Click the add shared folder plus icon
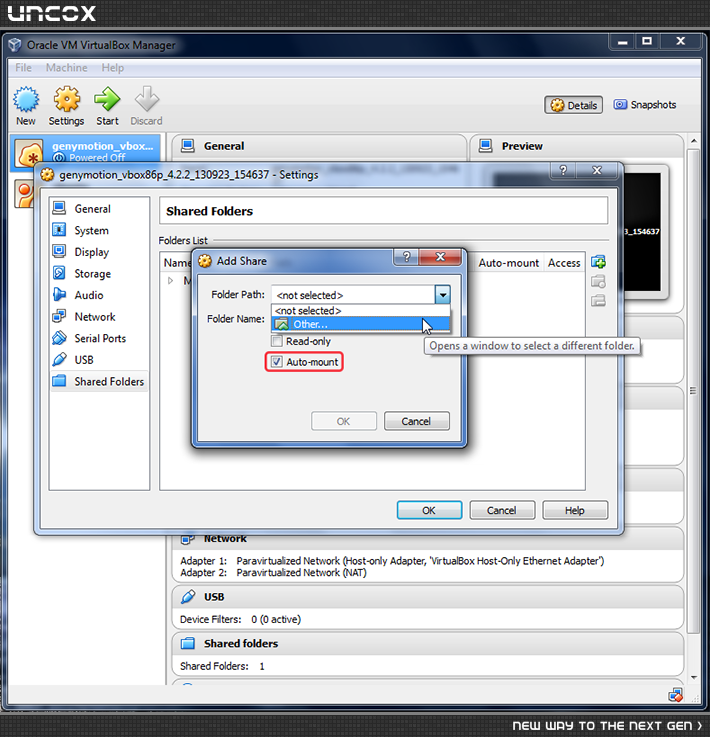This screenshot has height=737, width=710. pyautogui.click(x=598, y=262)
